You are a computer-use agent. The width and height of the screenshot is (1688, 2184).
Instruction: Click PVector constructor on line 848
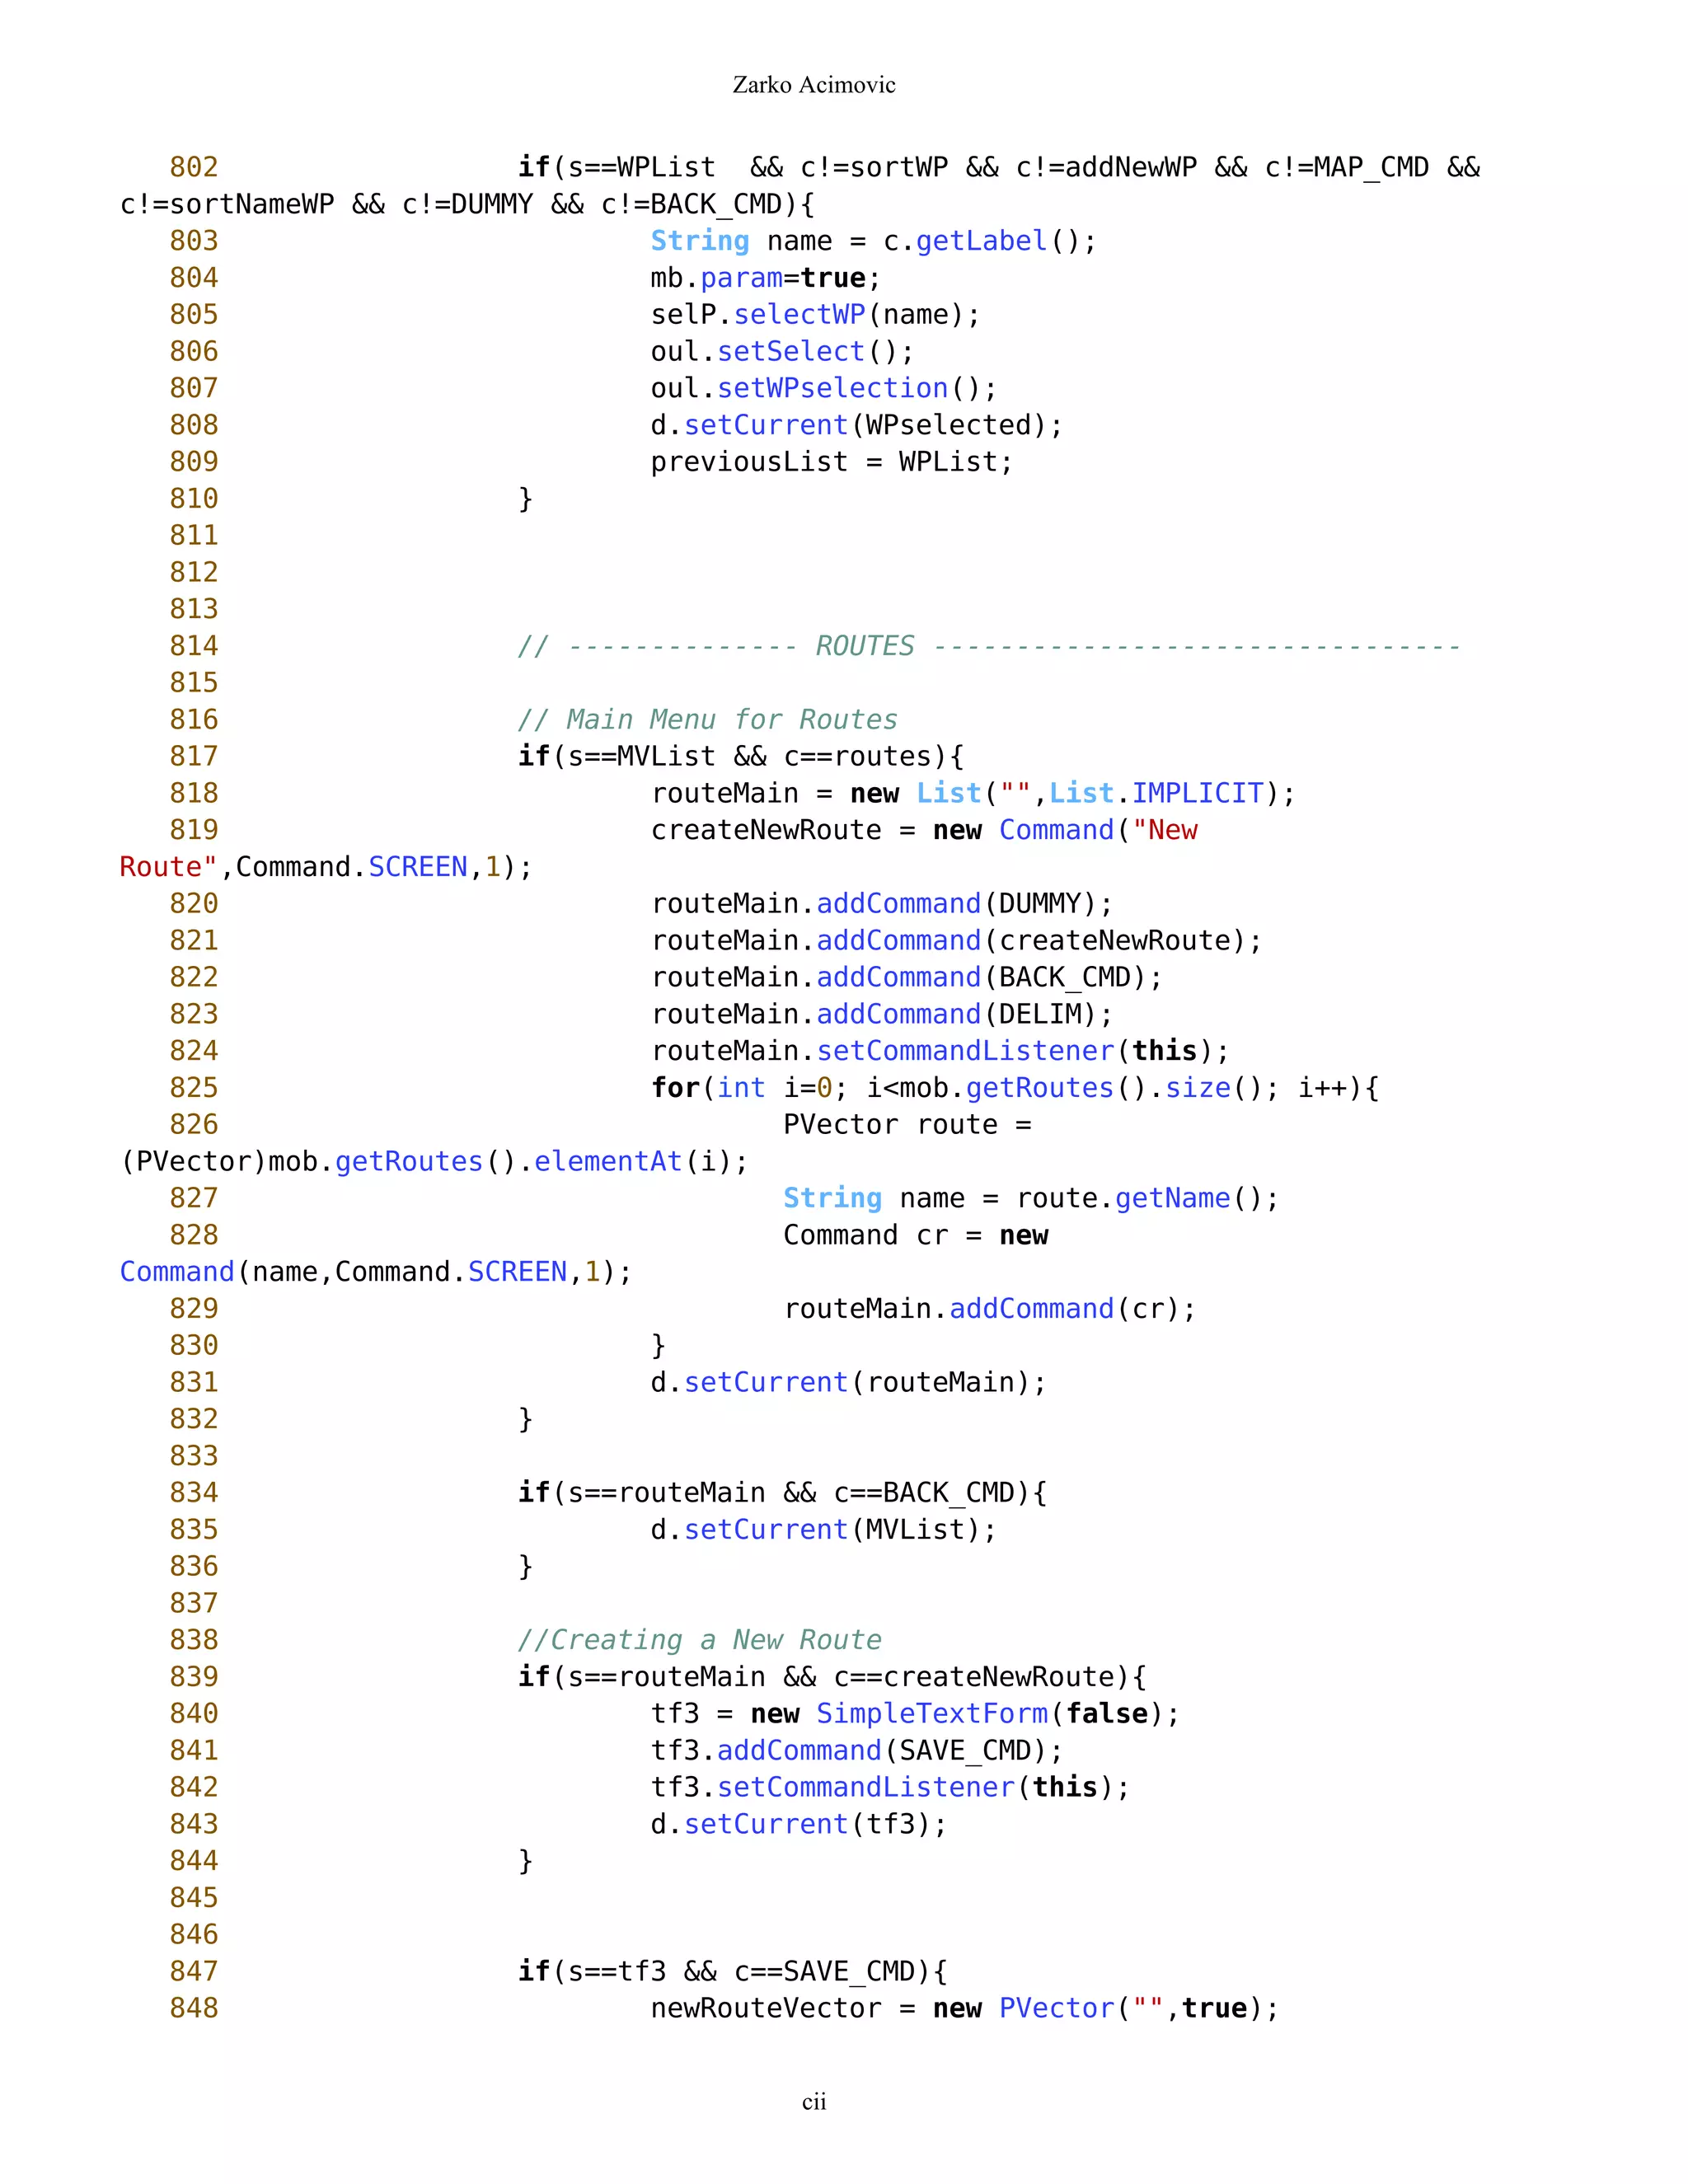coord(1056,2008)
